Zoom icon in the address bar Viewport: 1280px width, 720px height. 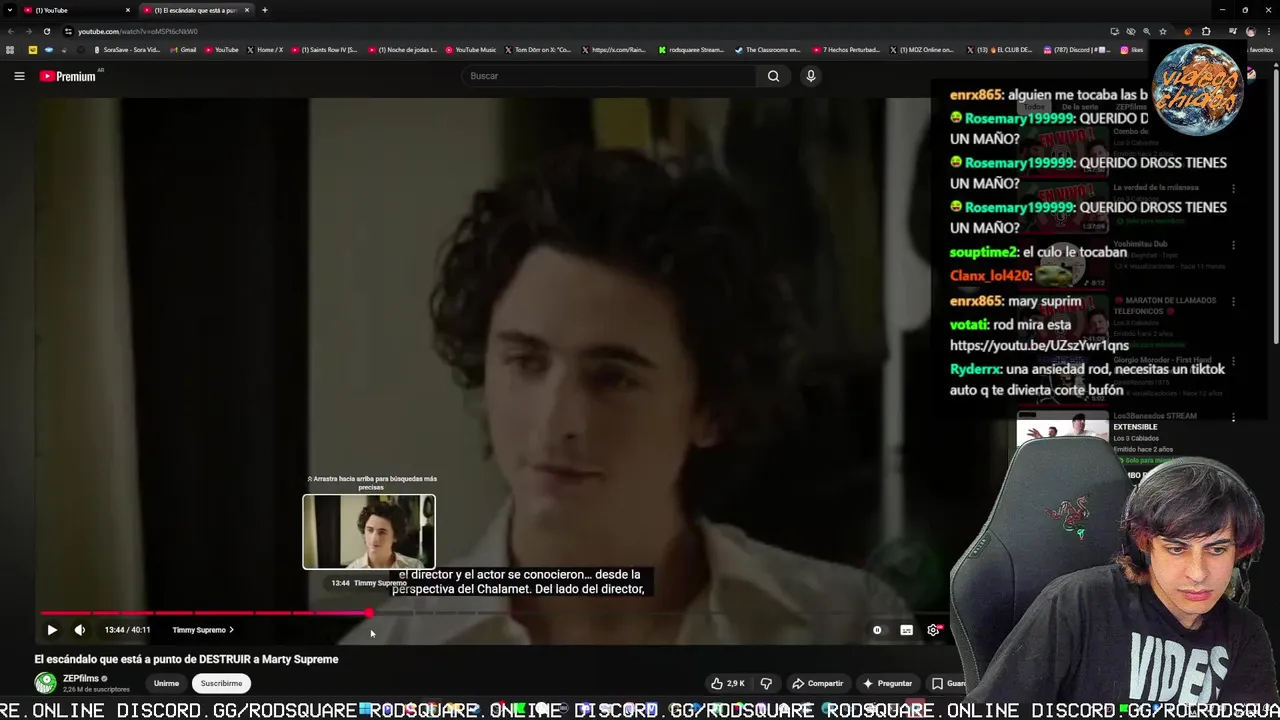(x=1147, y=31)
